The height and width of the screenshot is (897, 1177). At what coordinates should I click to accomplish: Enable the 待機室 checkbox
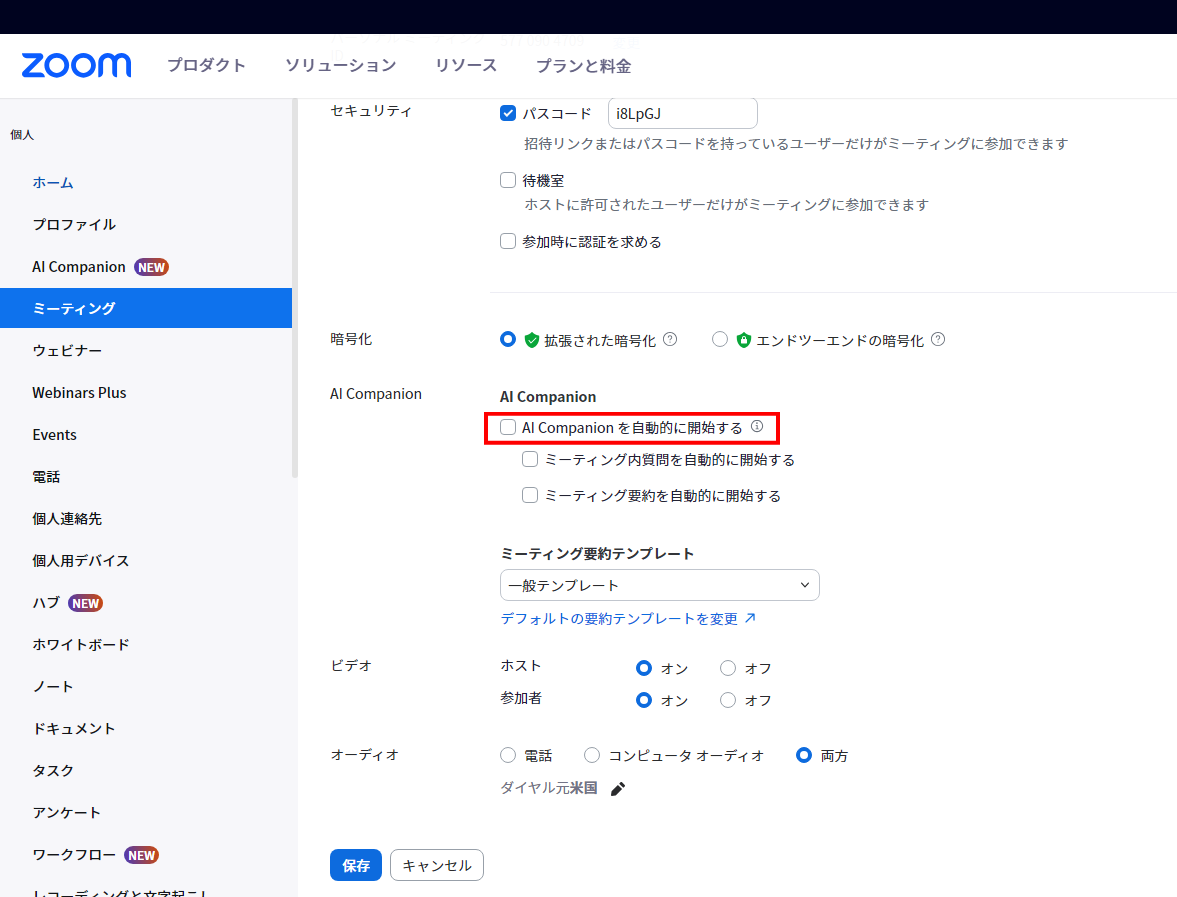pyautogui.click(x=508, y=181)
